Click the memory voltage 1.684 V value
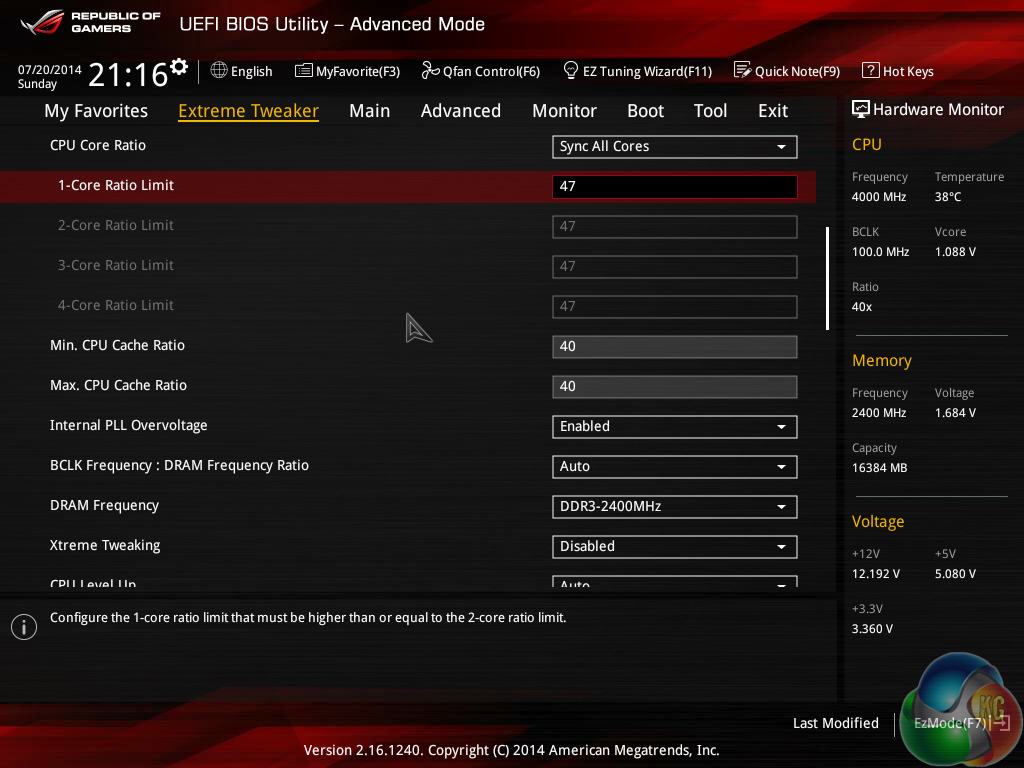This screenshot has width=1024, height=768. click(955, 413)
